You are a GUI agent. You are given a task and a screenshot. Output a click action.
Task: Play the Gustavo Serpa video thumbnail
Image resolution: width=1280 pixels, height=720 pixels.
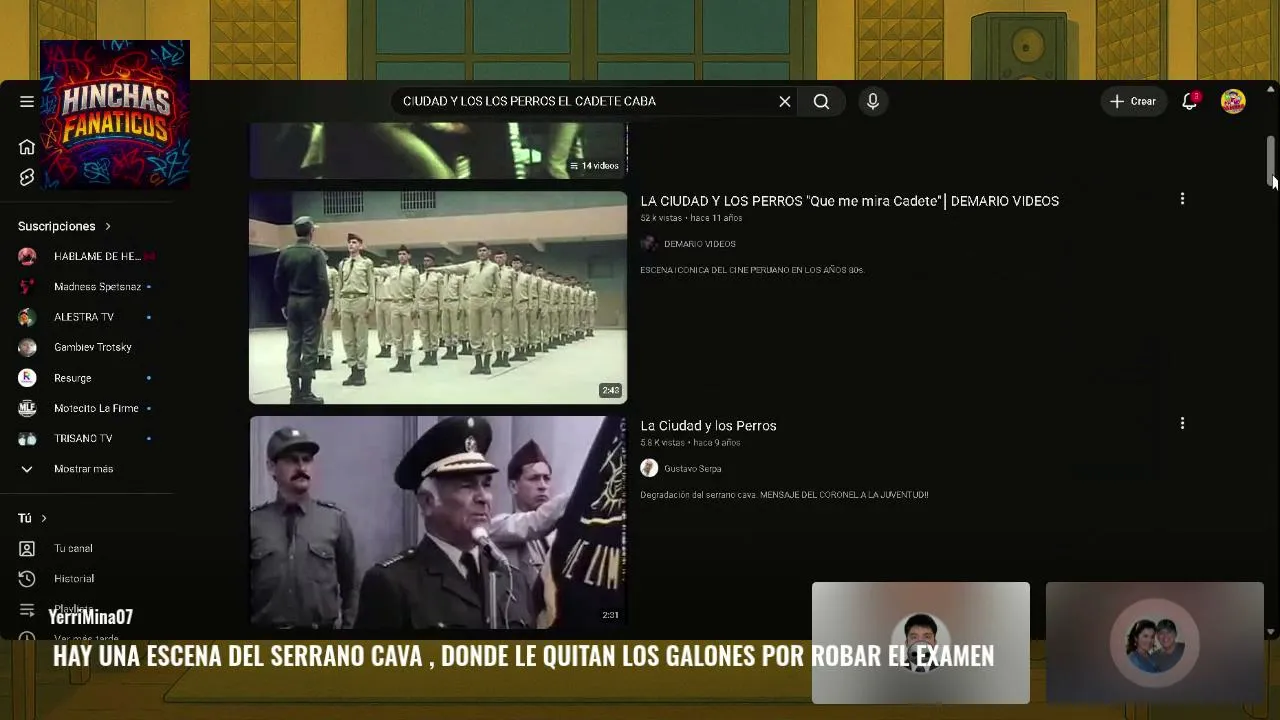coord(438,522)
